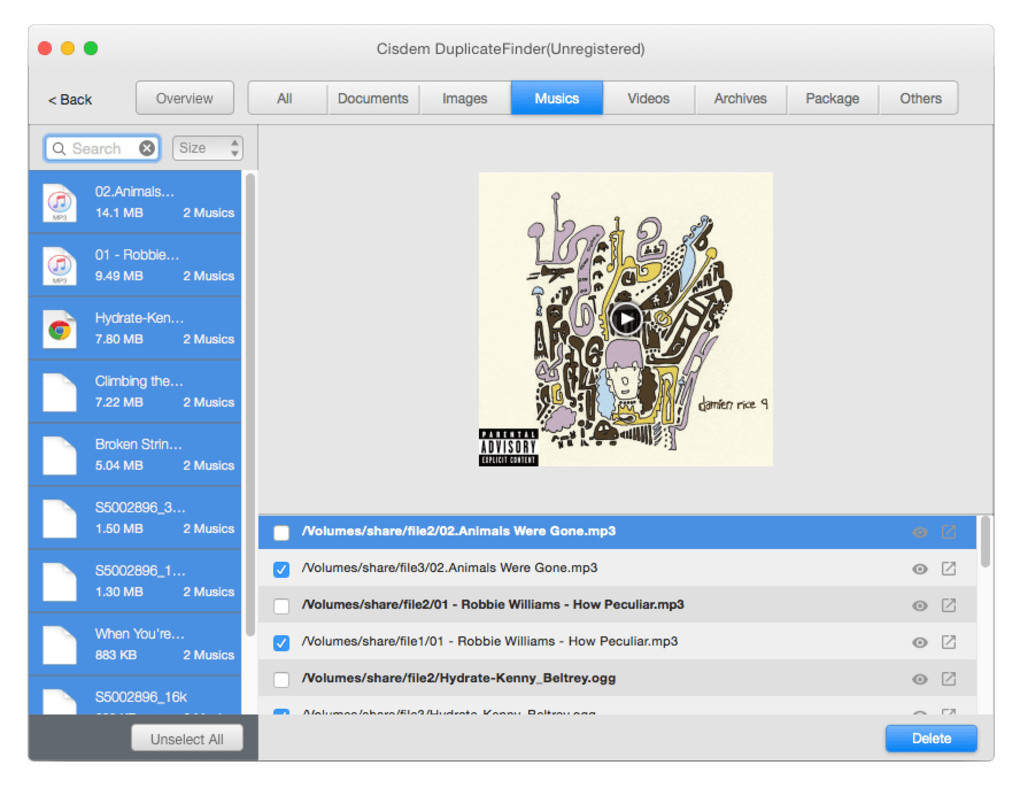Screen dimensions: 1020x788
Task: Click the file icon for When You're
Action: pyautogui.click(x=60, y=644)
